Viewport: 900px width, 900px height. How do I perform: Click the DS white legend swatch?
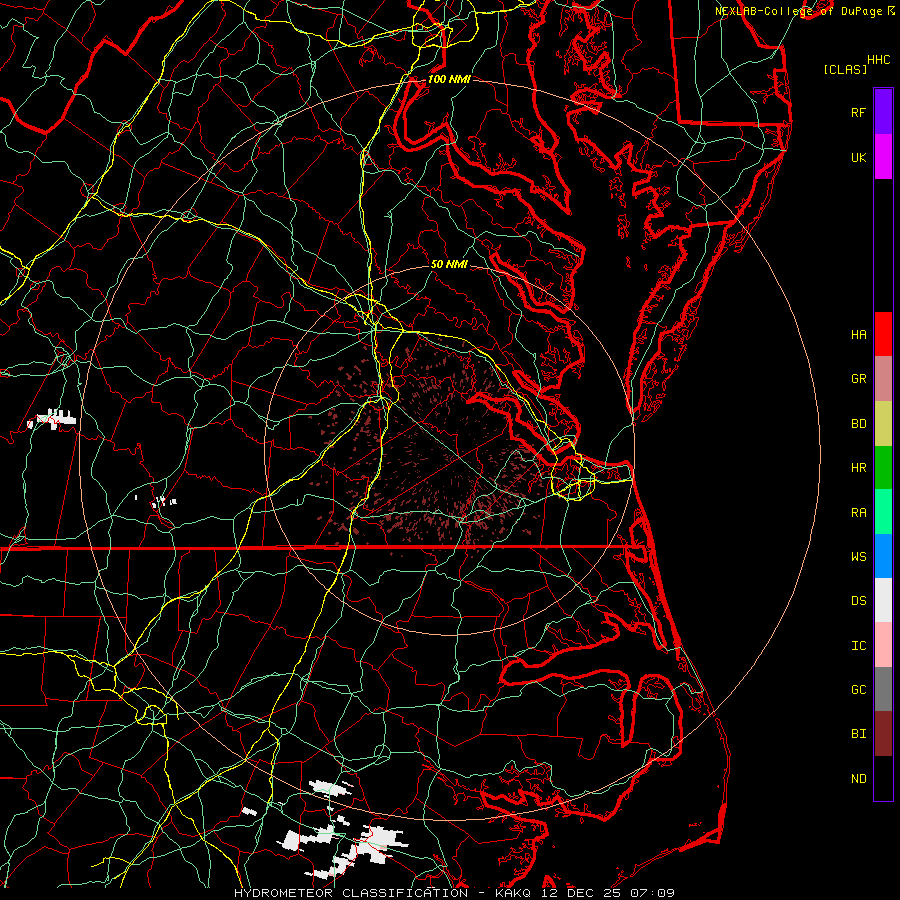click(x=883, y=600)
